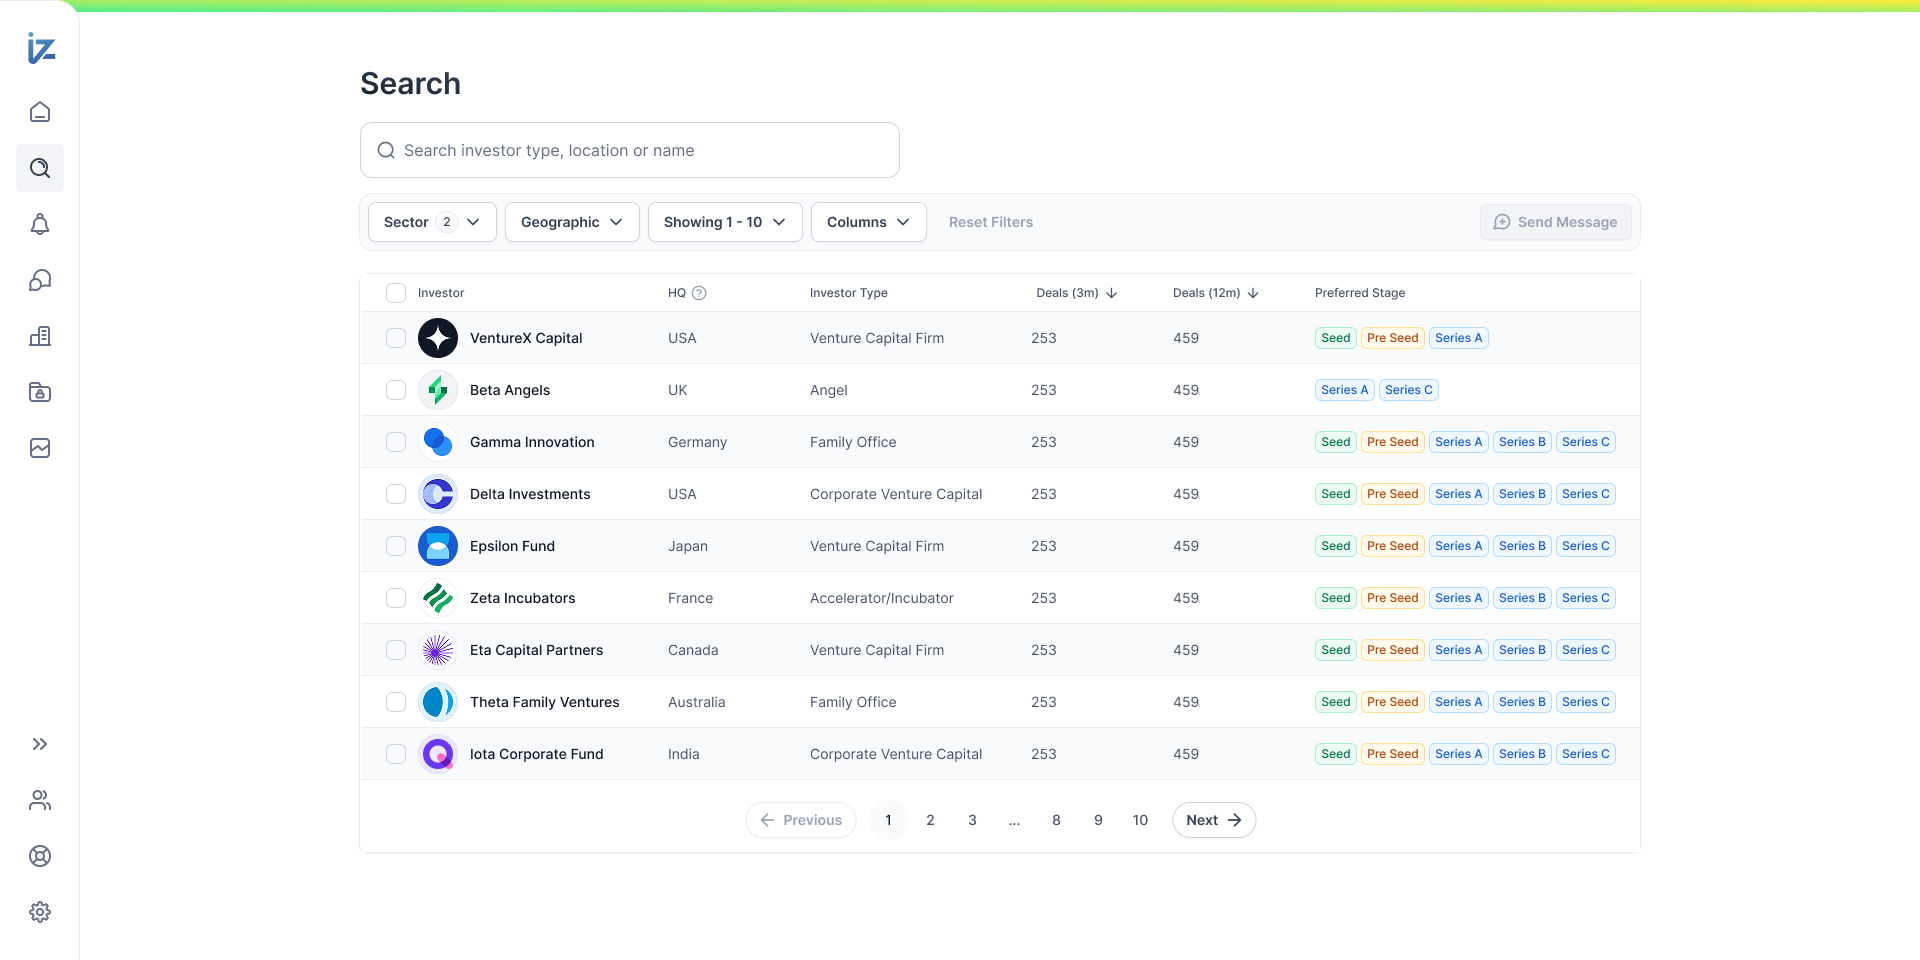Expand sidebar with double chevron icon
1920x960 pixels.
click(40, 744)
